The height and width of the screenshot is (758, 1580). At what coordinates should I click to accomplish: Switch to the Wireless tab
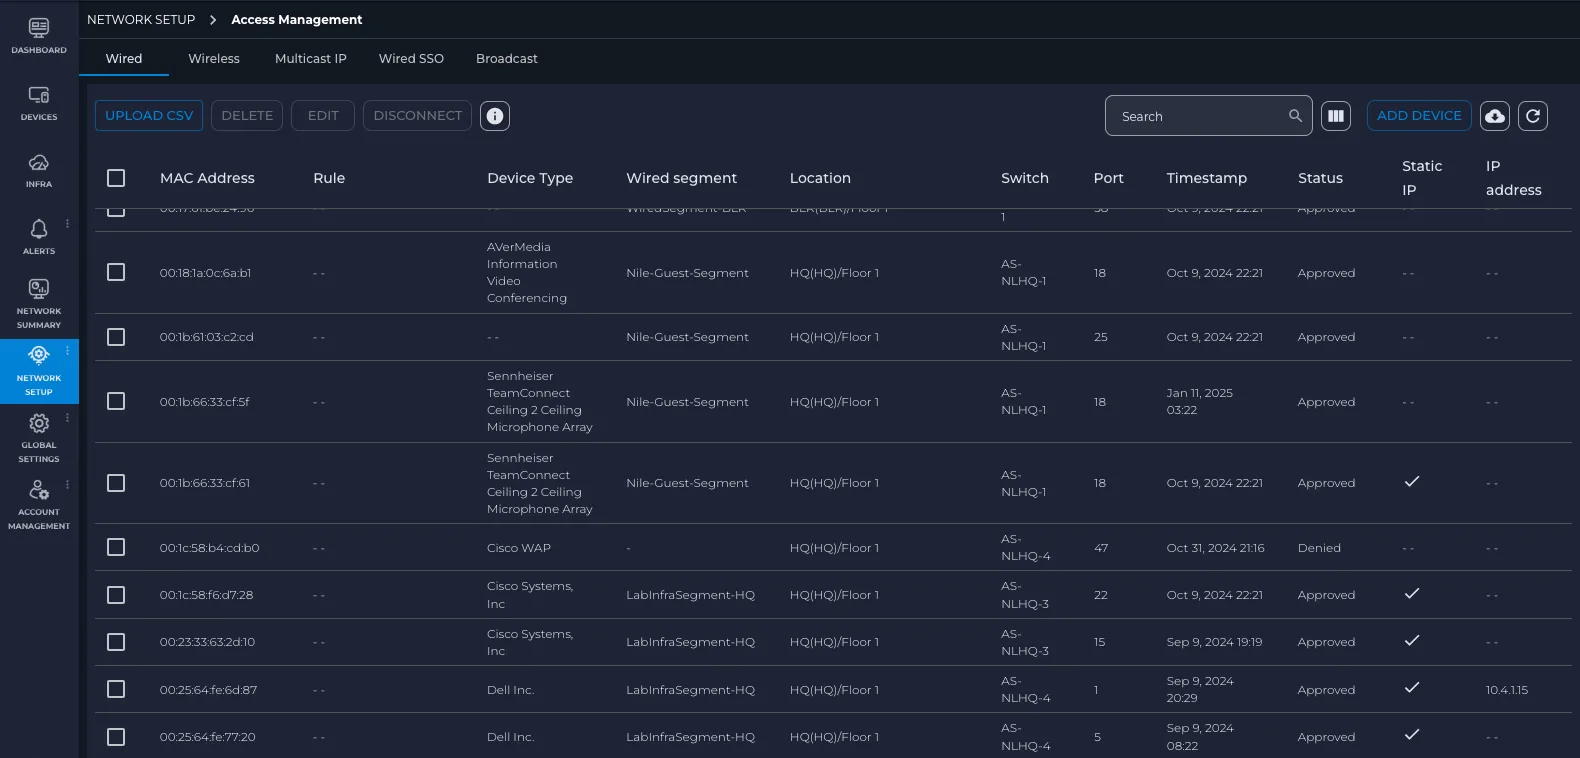point(214,59)
